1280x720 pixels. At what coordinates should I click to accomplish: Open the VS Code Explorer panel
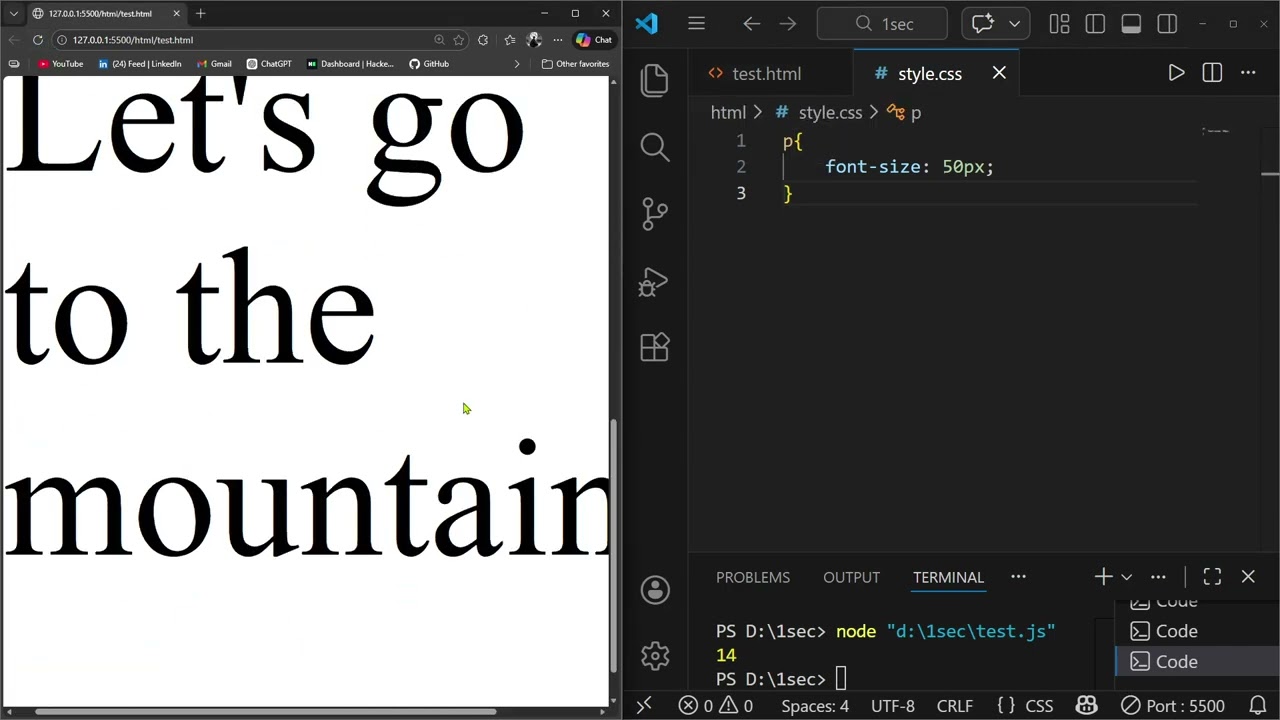655,80
